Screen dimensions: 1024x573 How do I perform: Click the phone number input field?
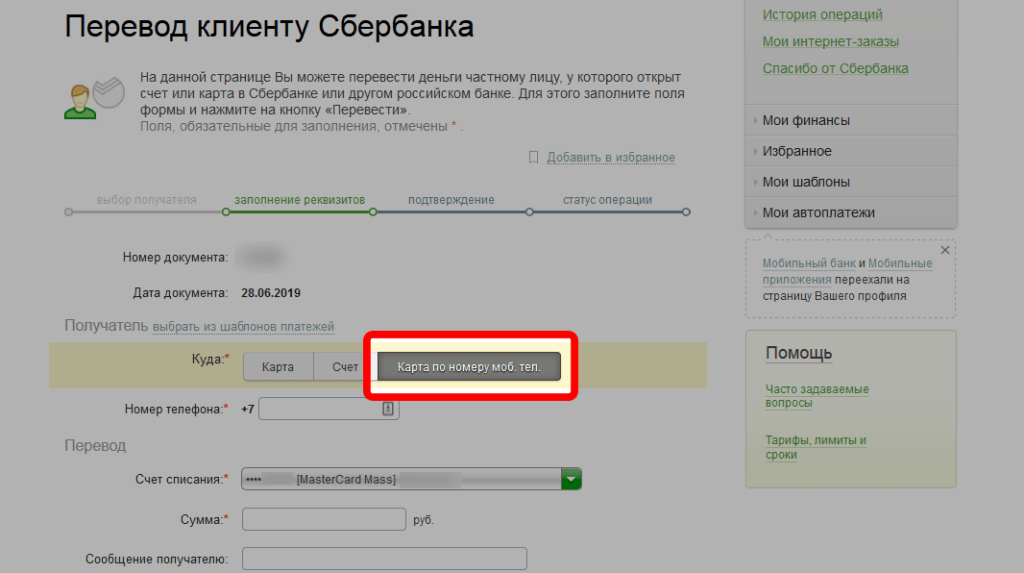pos(328,409)
